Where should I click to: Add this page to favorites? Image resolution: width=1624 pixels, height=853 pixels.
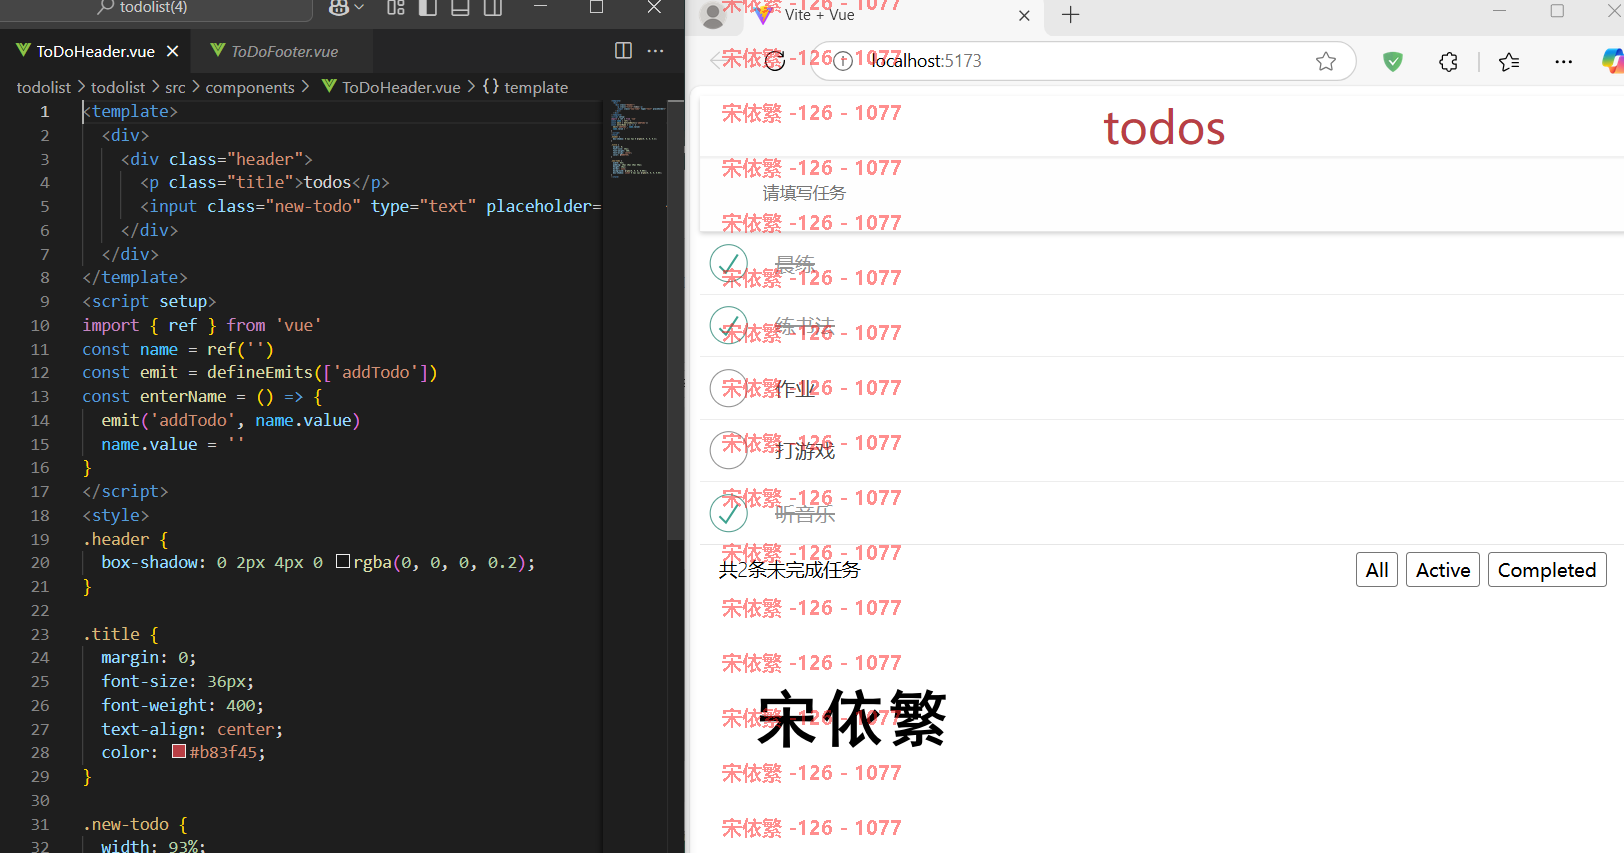click(1326, 61)
